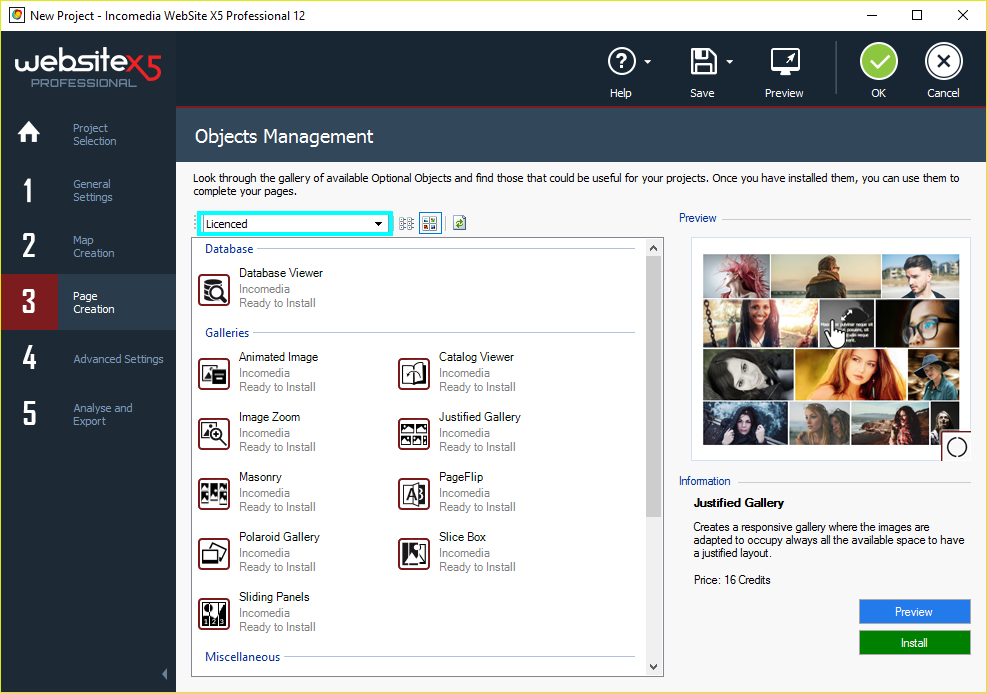Click the blue Preview button

point(914,612)
